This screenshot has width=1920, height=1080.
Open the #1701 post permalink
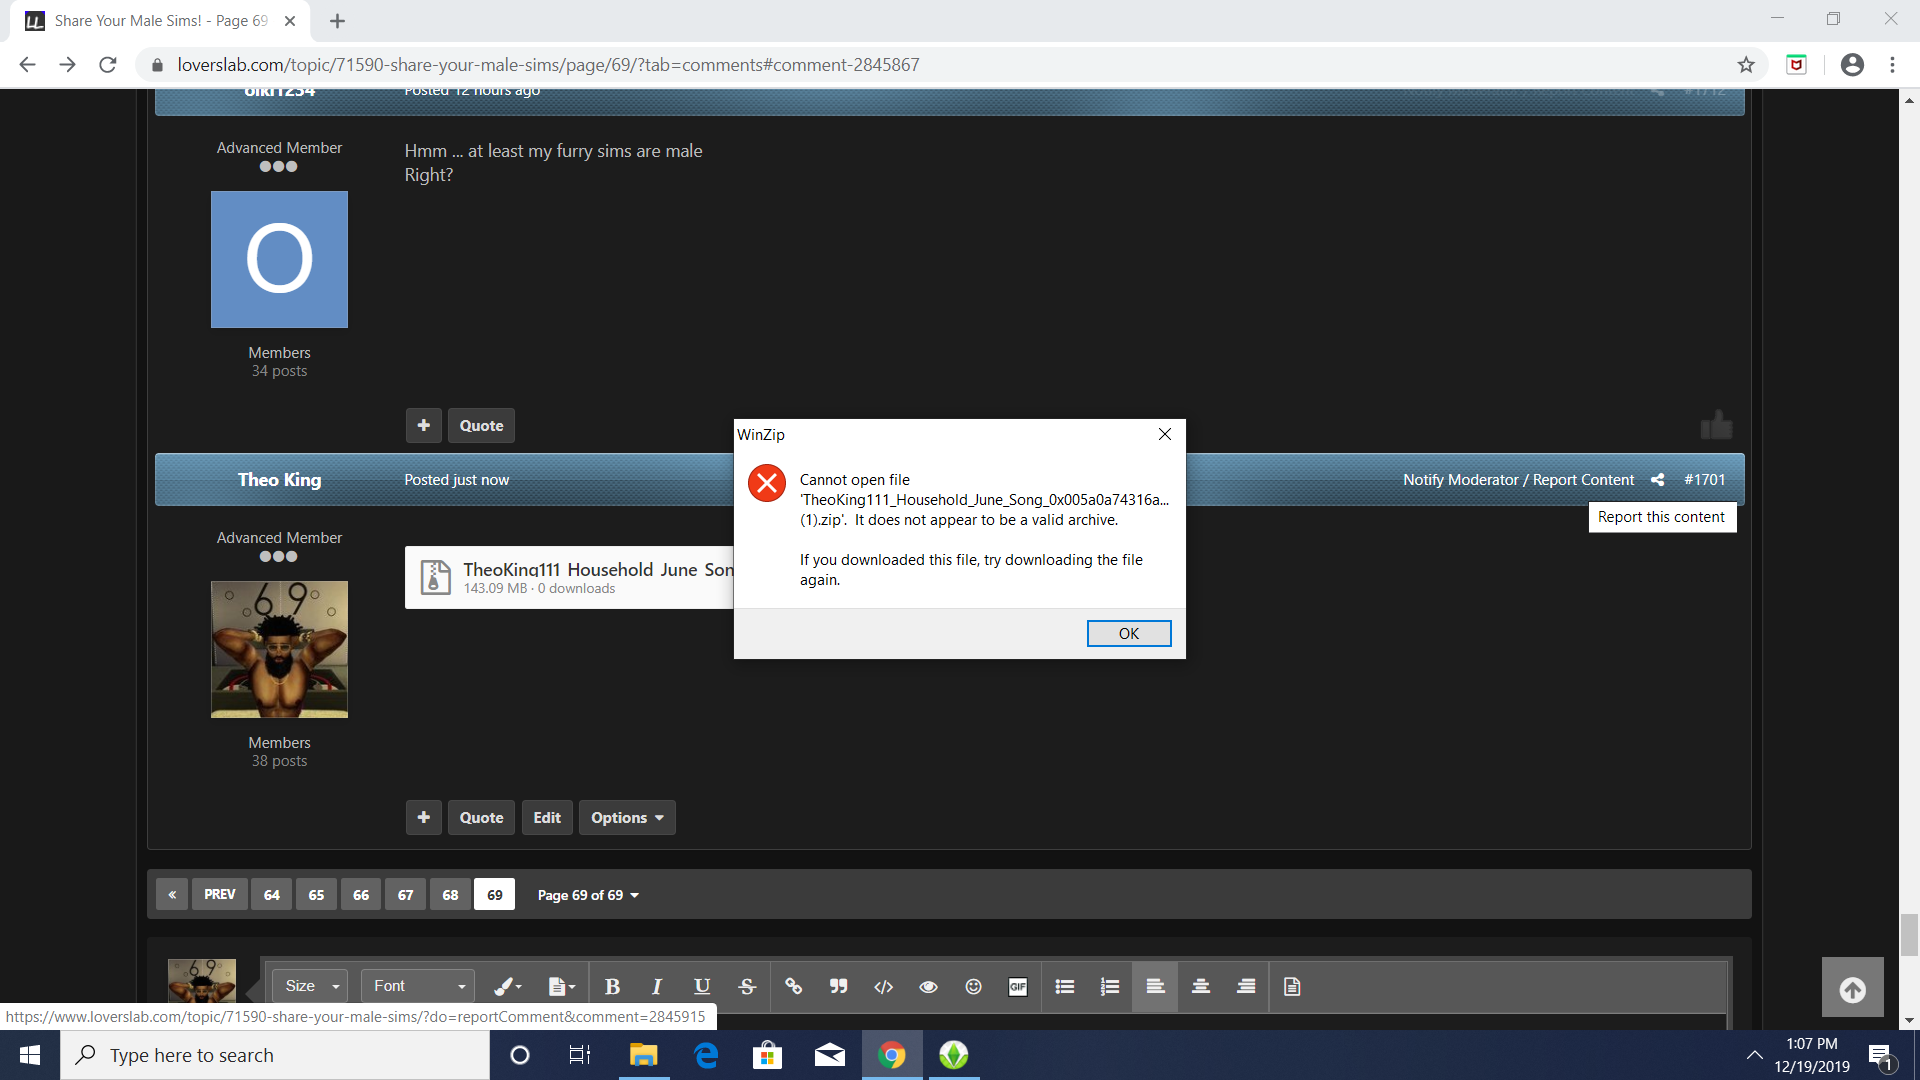point(1704,480)
